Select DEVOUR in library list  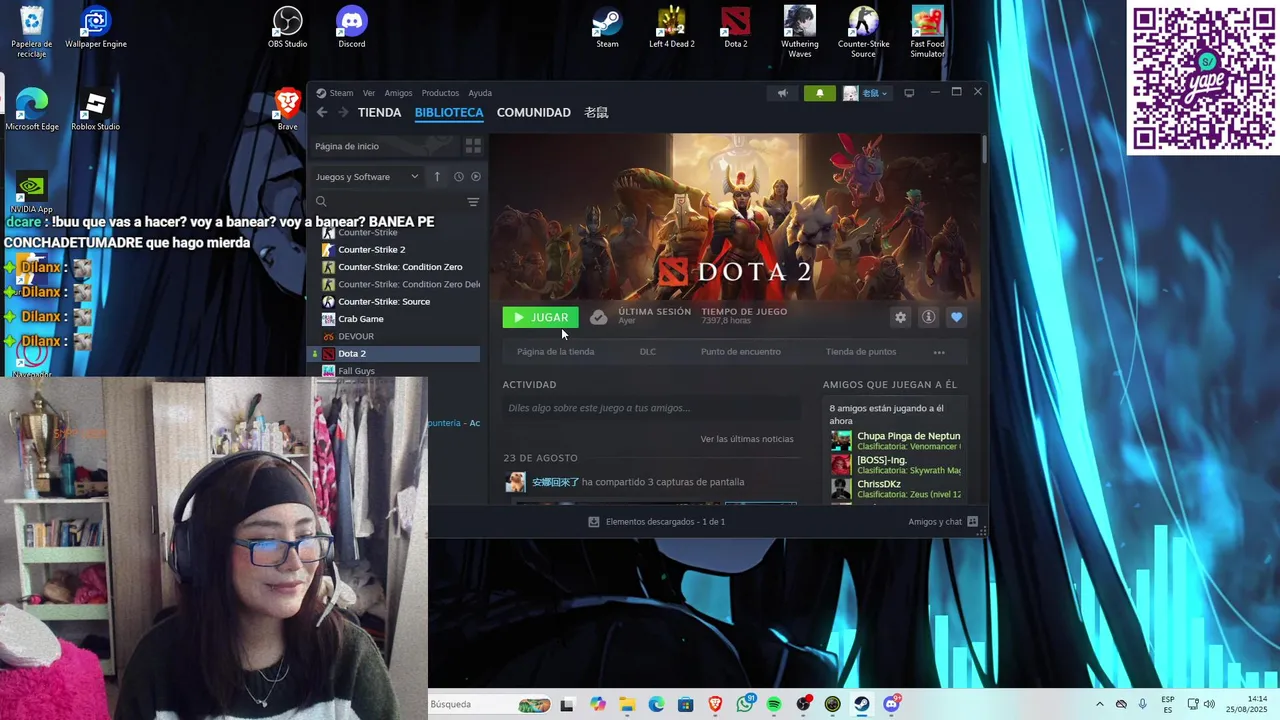point(356,336)
